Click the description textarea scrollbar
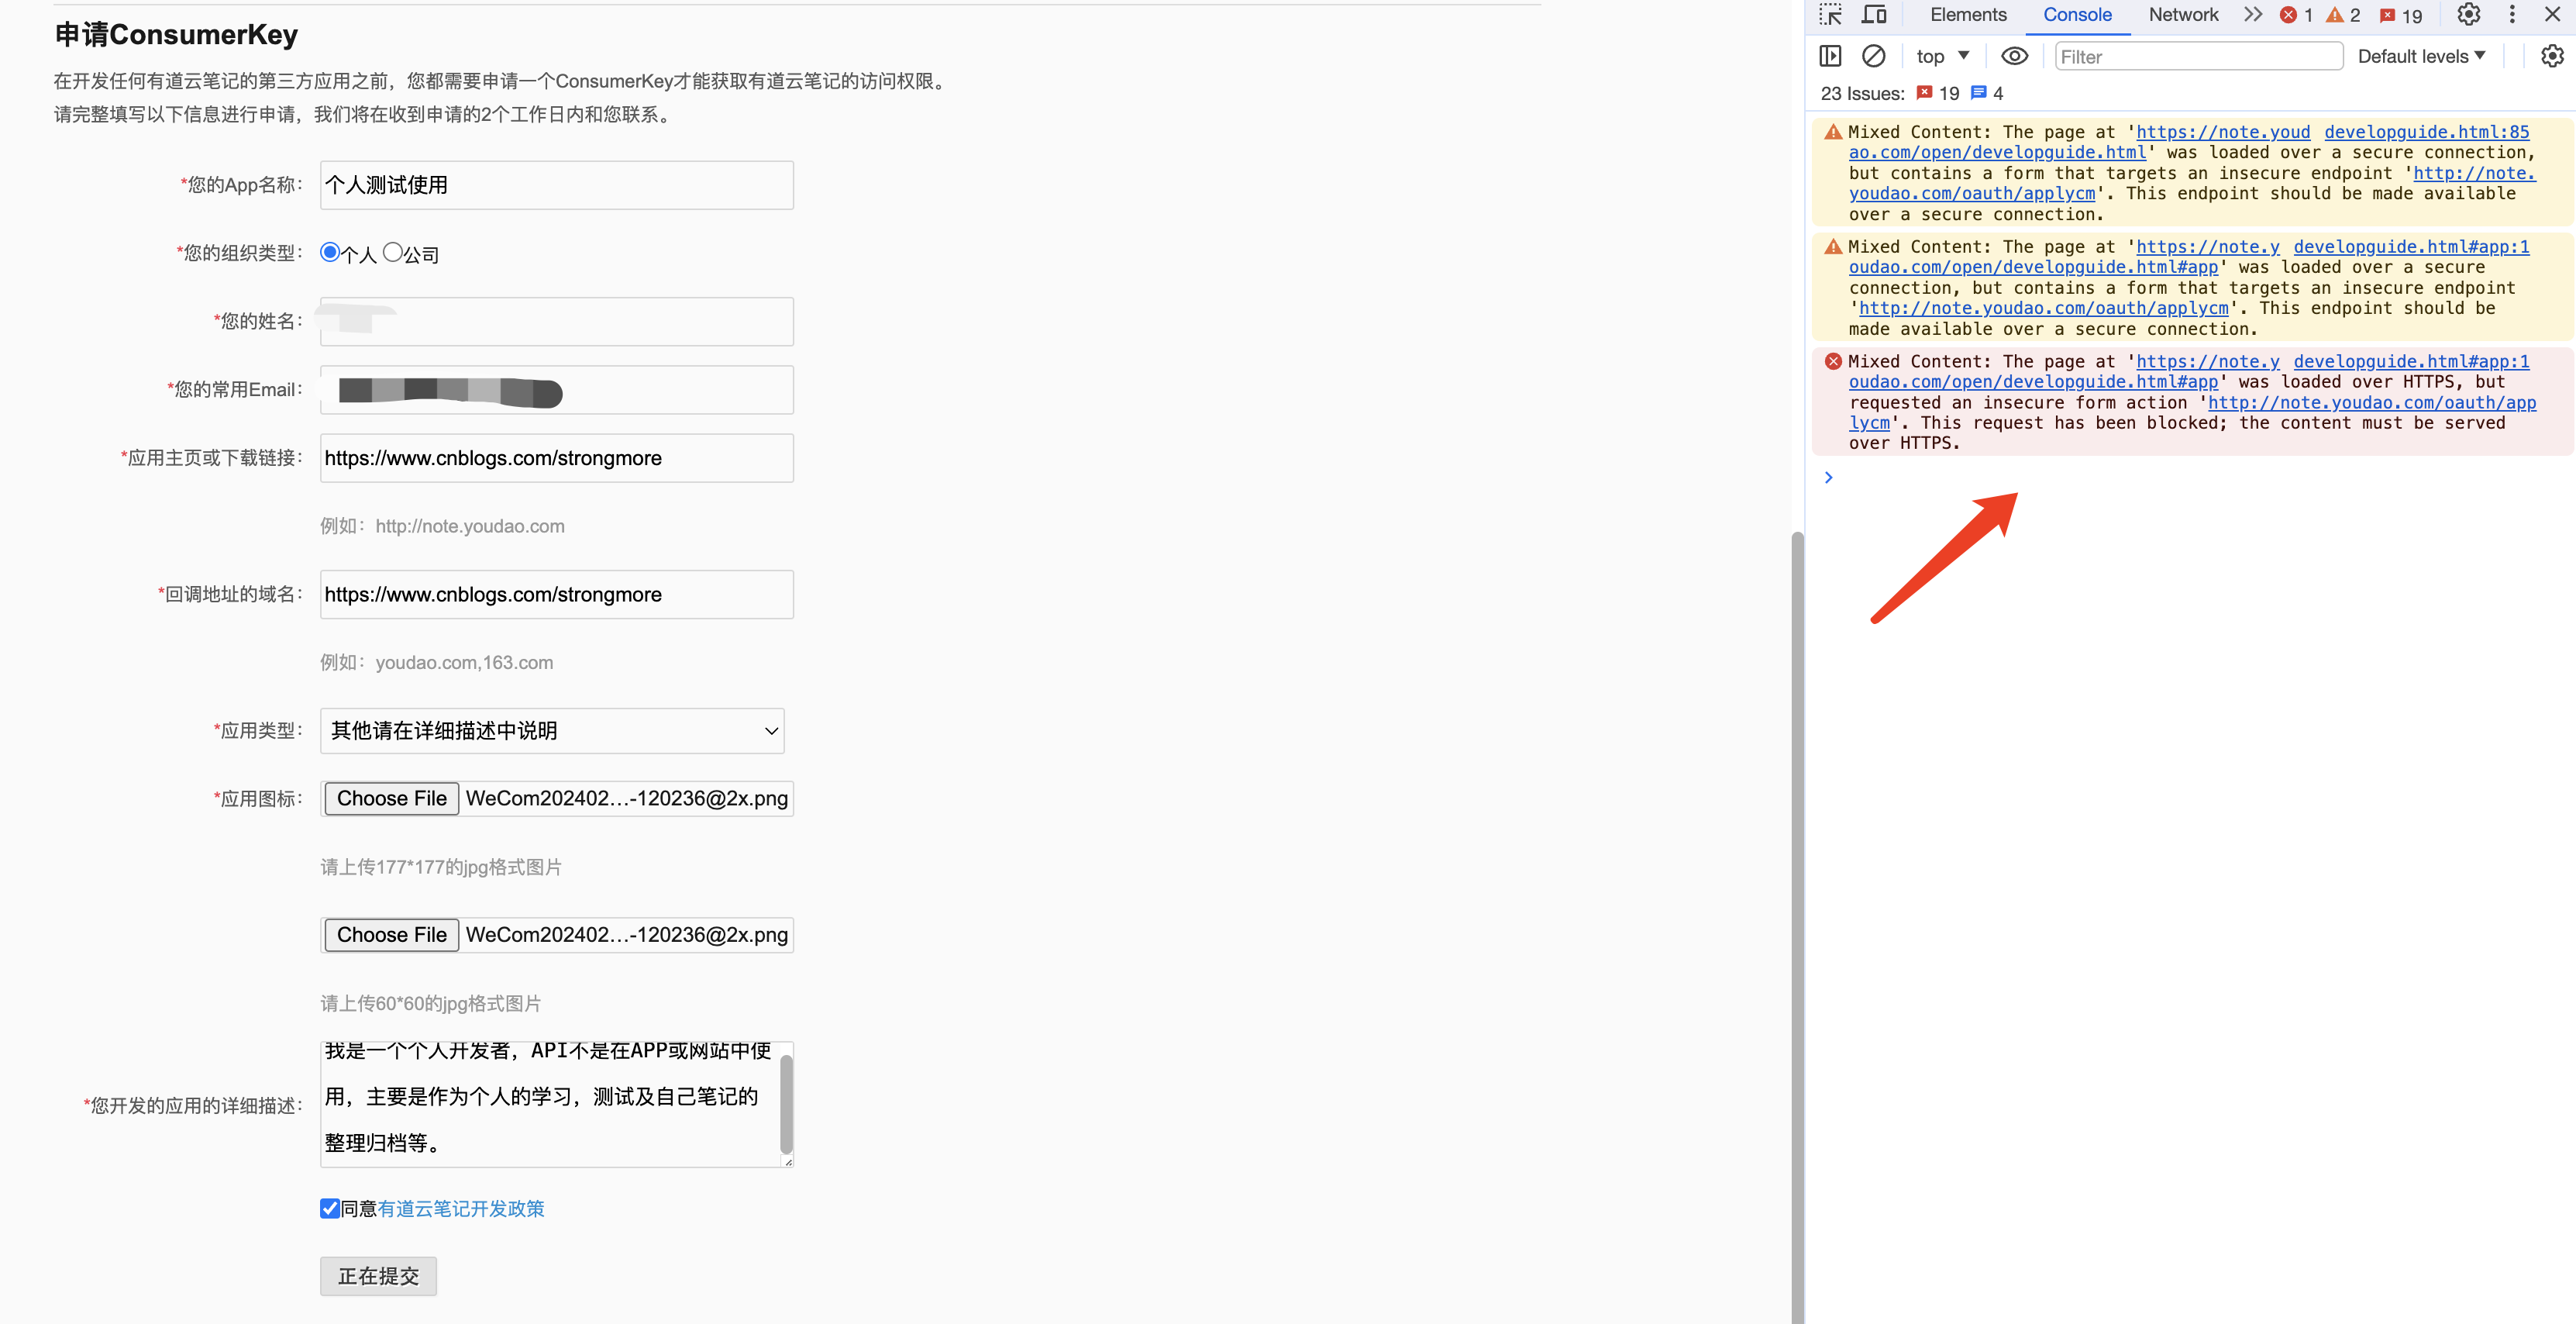 point(786,1104)
